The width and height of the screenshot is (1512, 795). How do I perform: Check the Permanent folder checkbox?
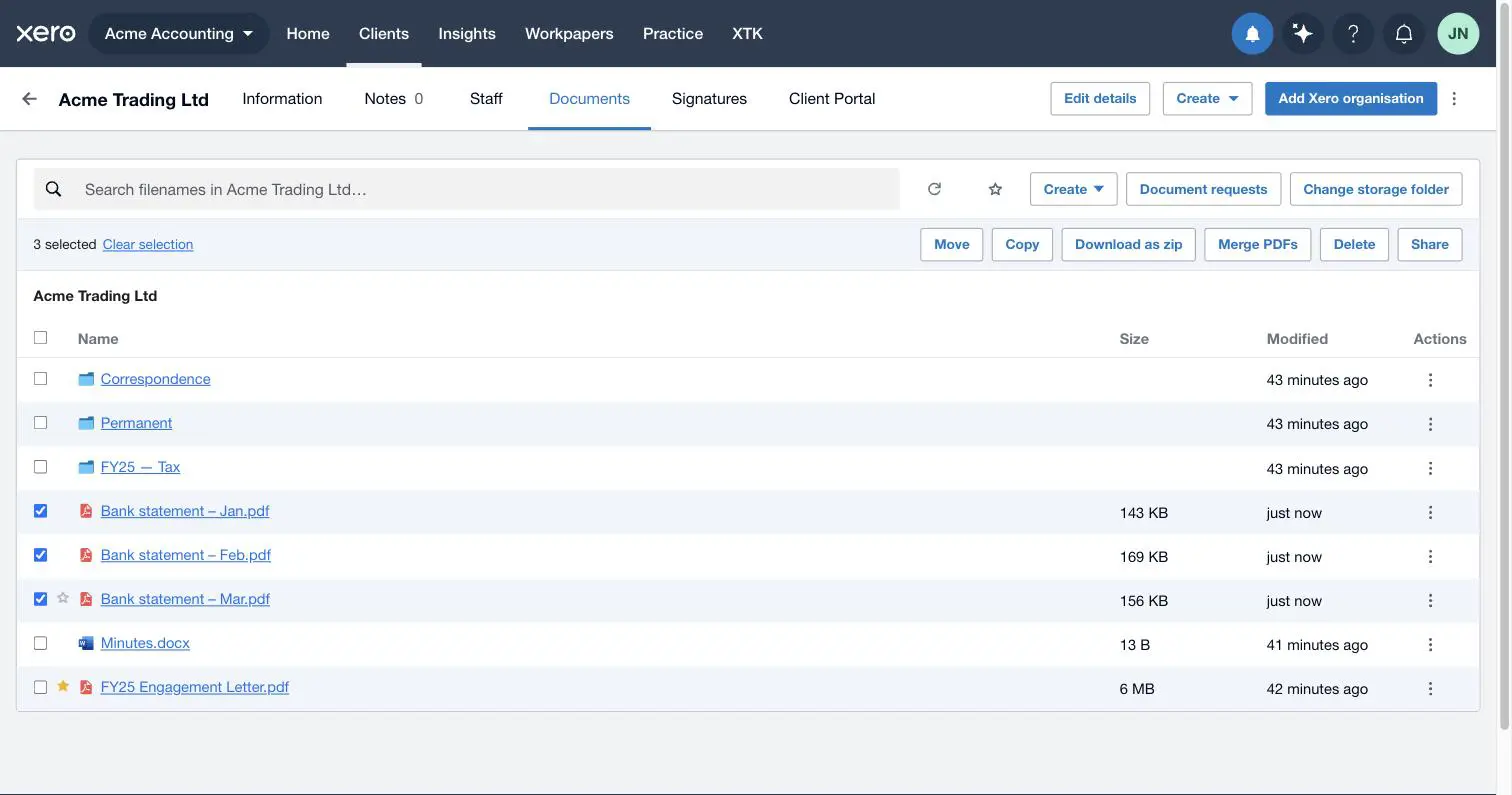tap(40, 422)
